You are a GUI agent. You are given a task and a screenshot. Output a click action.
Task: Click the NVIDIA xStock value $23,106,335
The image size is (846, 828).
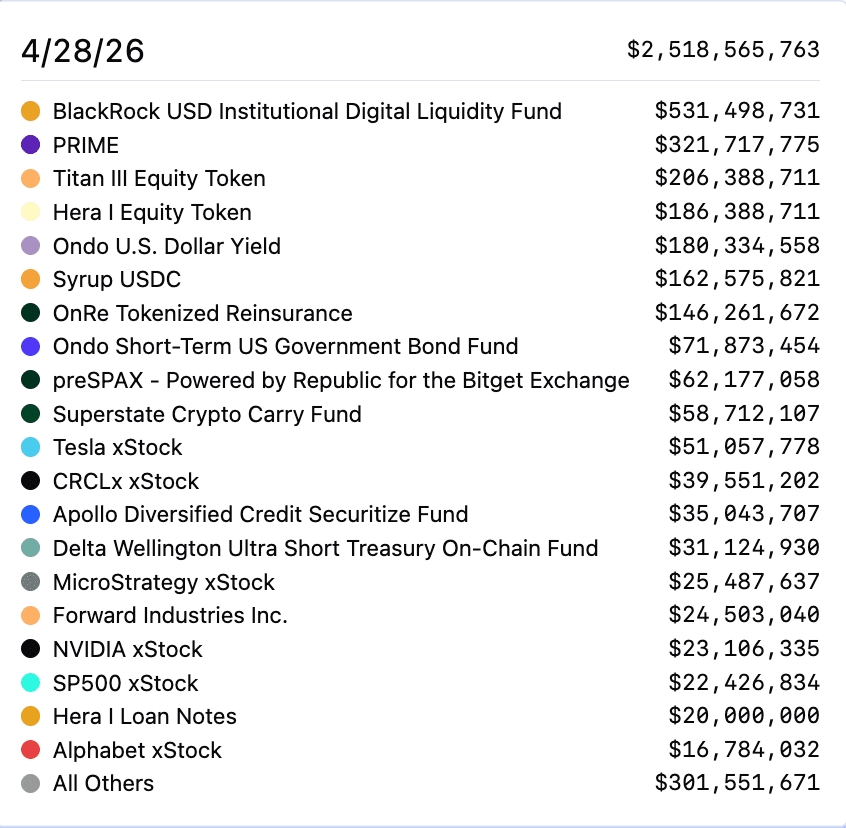[x=744, y=649]
